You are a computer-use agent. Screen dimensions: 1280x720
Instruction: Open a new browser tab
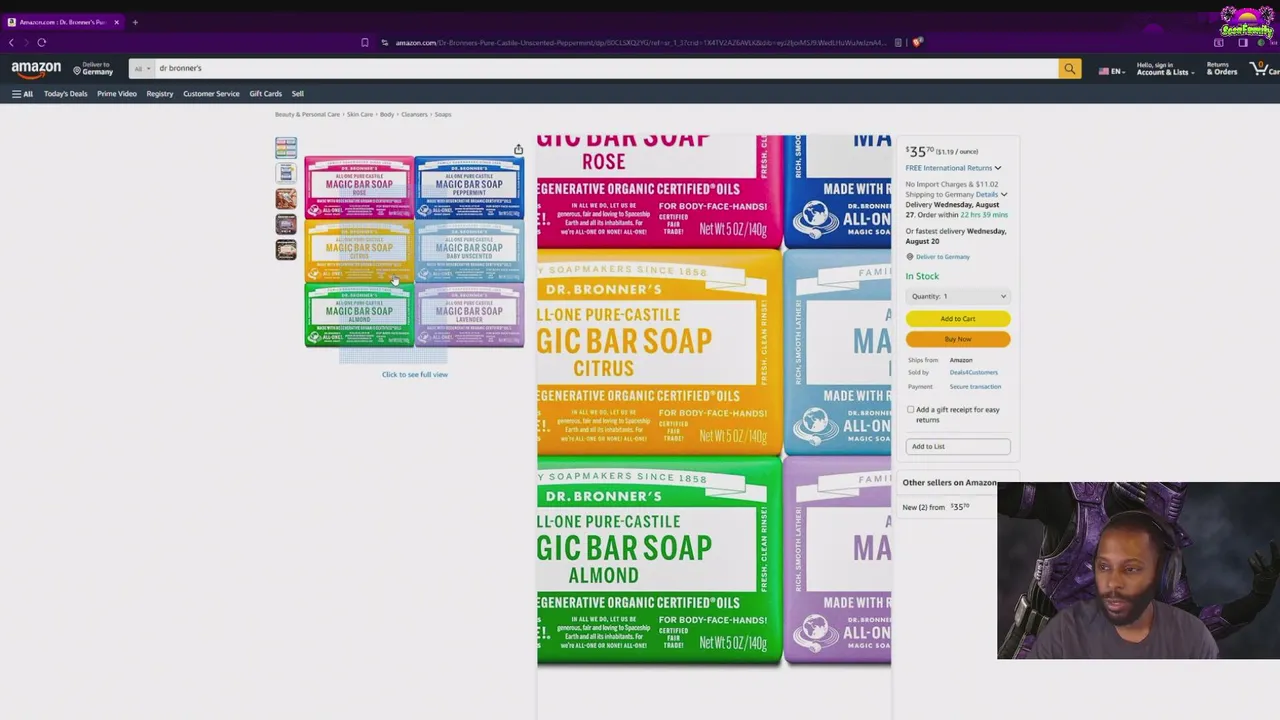tap(135, 22)
